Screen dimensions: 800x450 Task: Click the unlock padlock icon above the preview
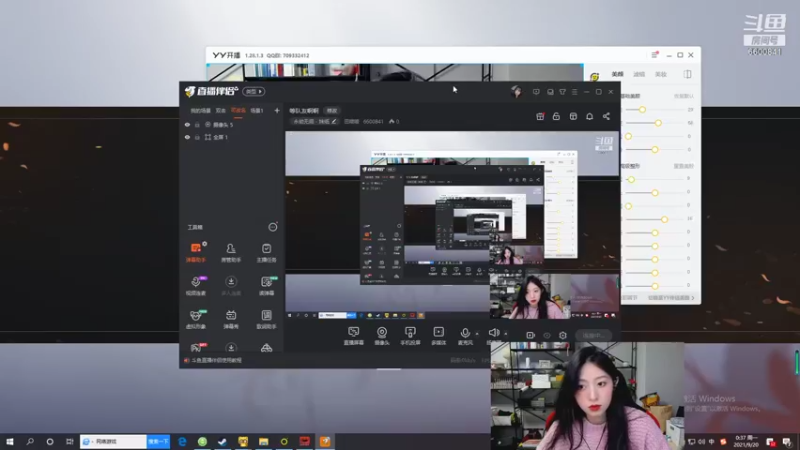click(x=557, y=116)
